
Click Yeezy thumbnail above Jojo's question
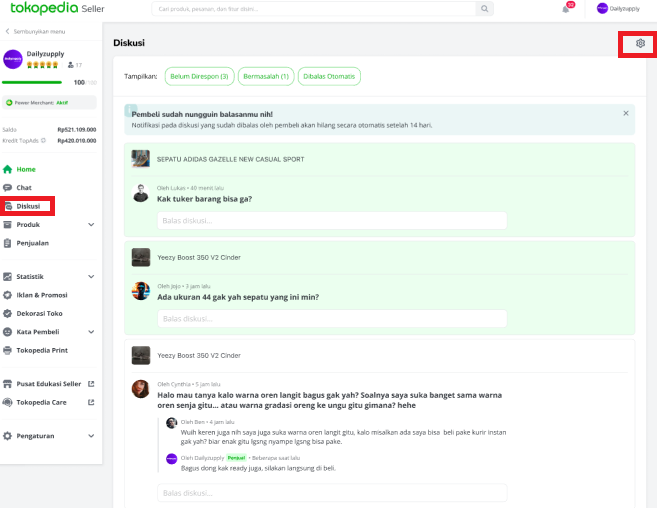141,257
